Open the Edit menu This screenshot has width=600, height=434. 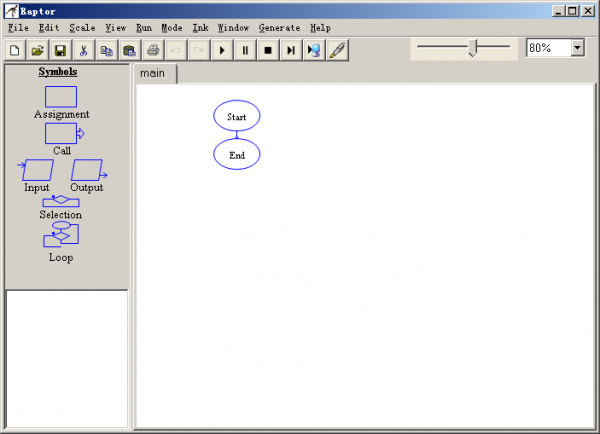[x=49, y=28]
